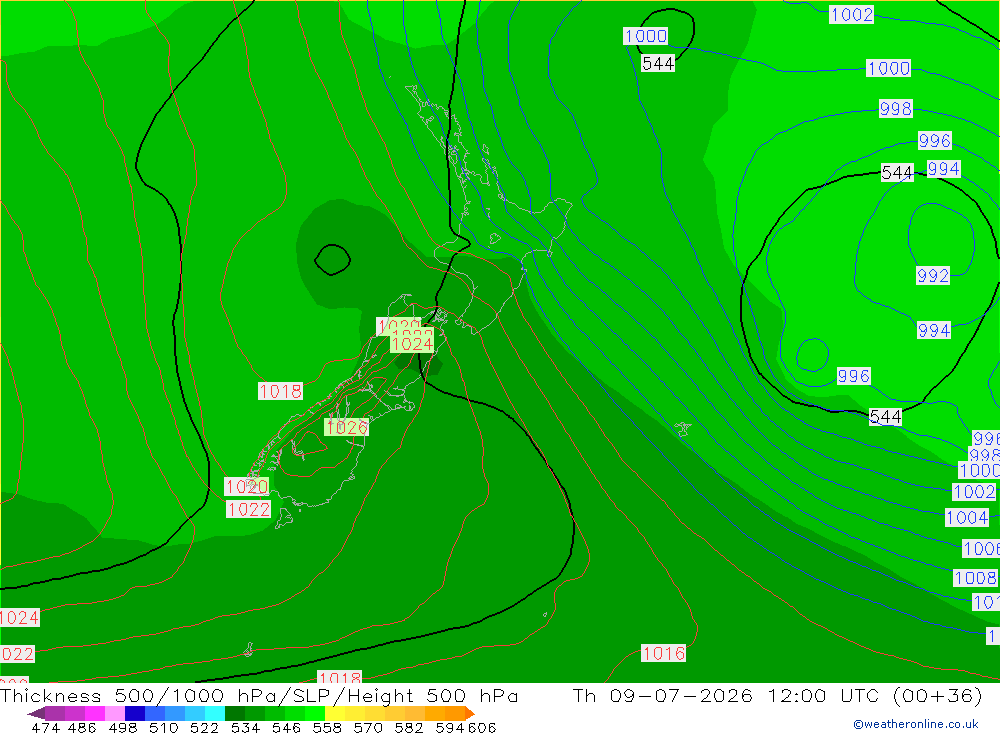Pick the dark blue legend swatch
1000x733 pixels.
coord(135,713)
